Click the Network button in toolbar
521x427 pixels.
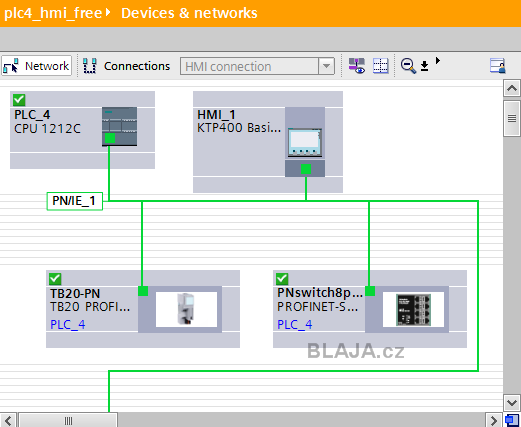(36, 66)
